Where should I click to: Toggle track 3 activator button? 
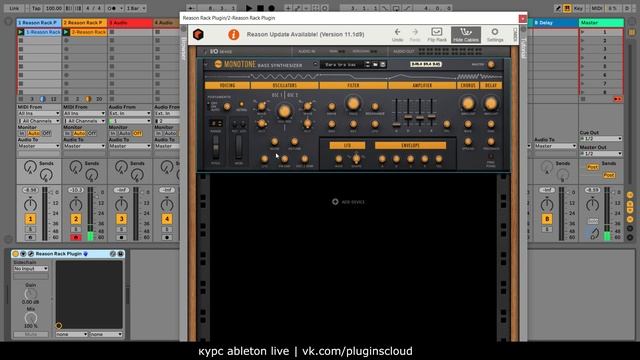tap(121, 219)
